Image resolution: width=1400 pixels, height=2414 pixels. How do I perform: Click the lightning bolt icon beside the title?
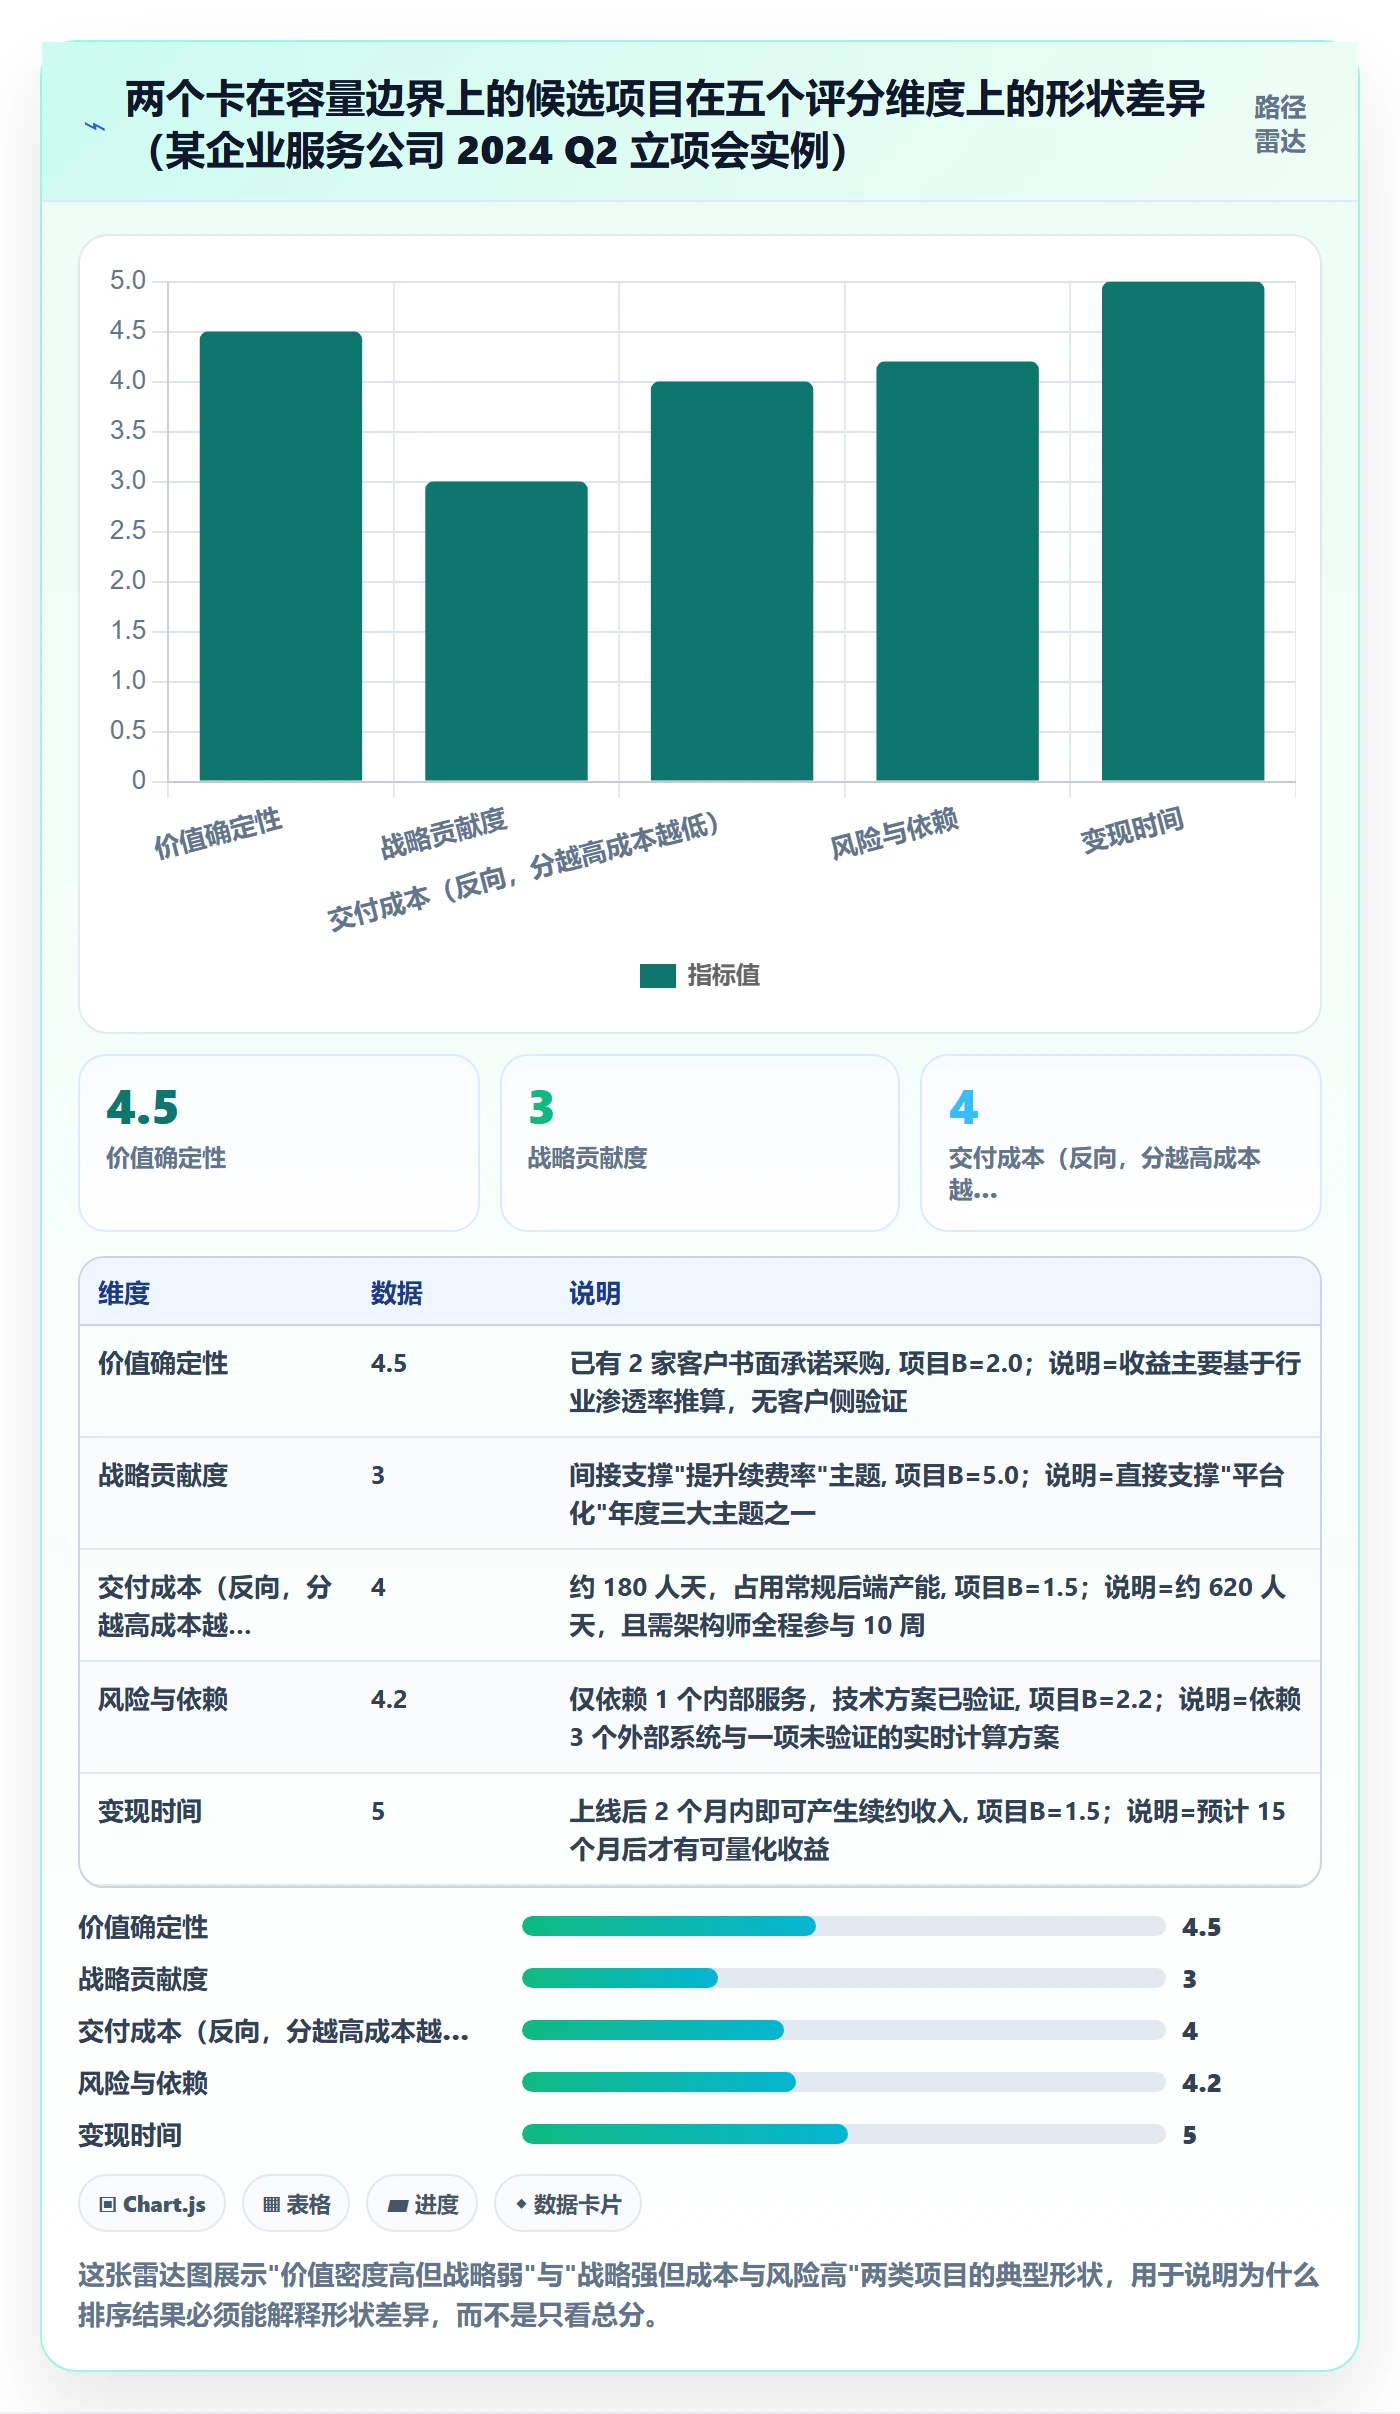click(95, 127)
